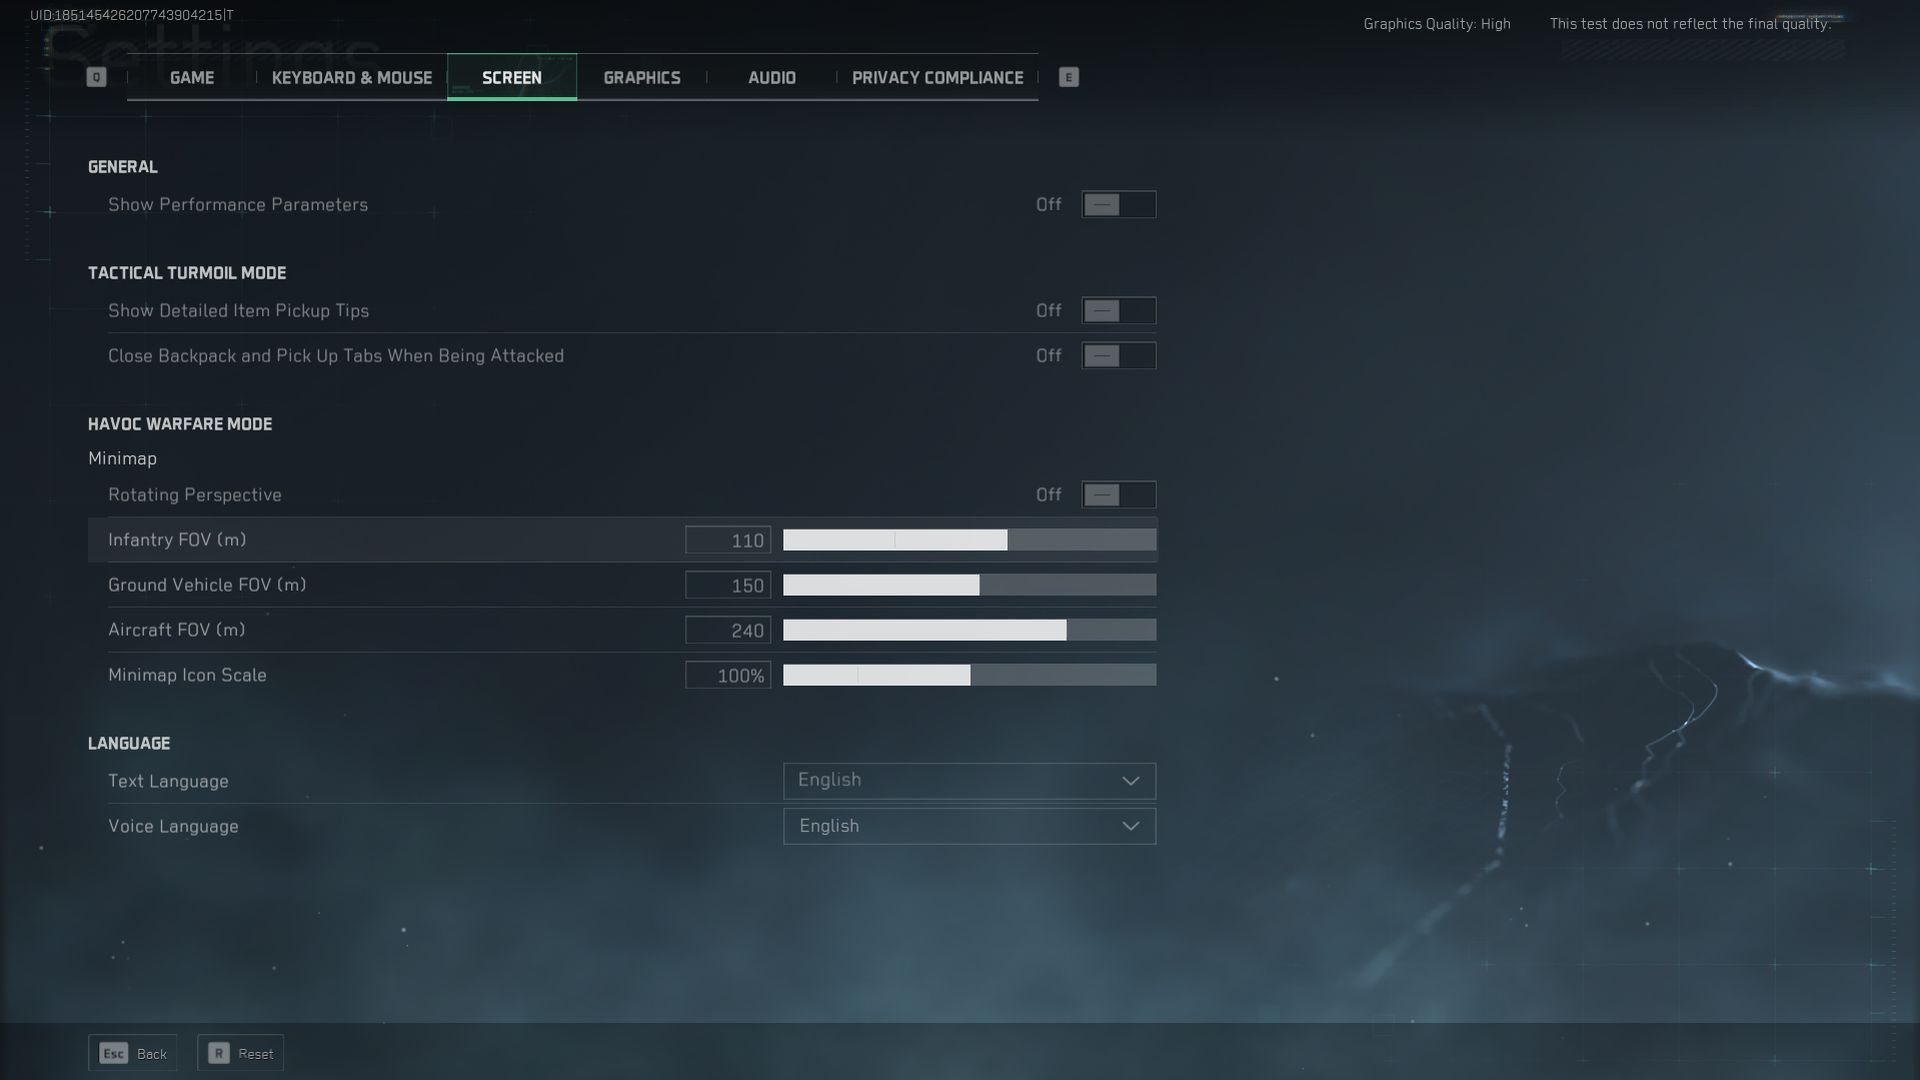Toggle Show Performance Parameters off

1117,204
